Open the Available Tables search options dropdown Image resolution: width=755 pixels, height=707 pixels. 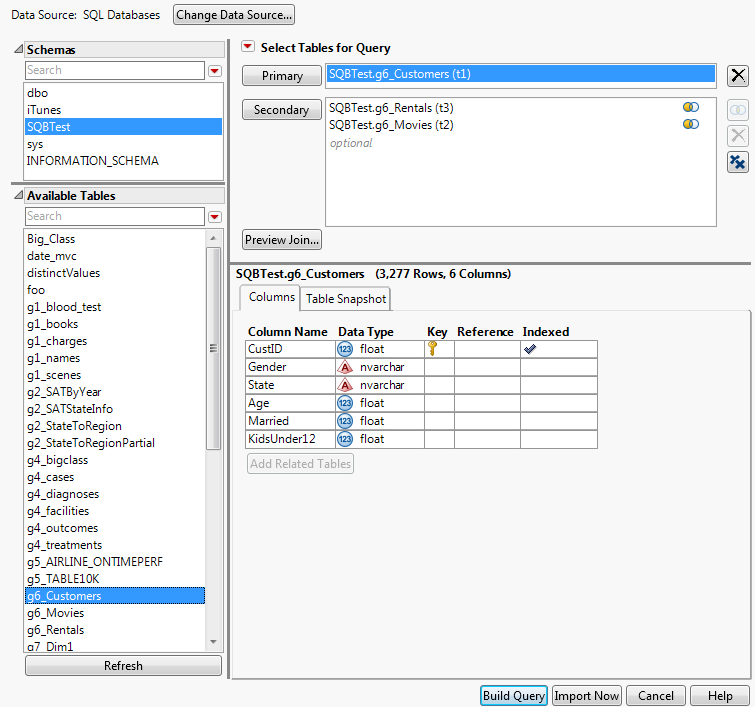214,217
